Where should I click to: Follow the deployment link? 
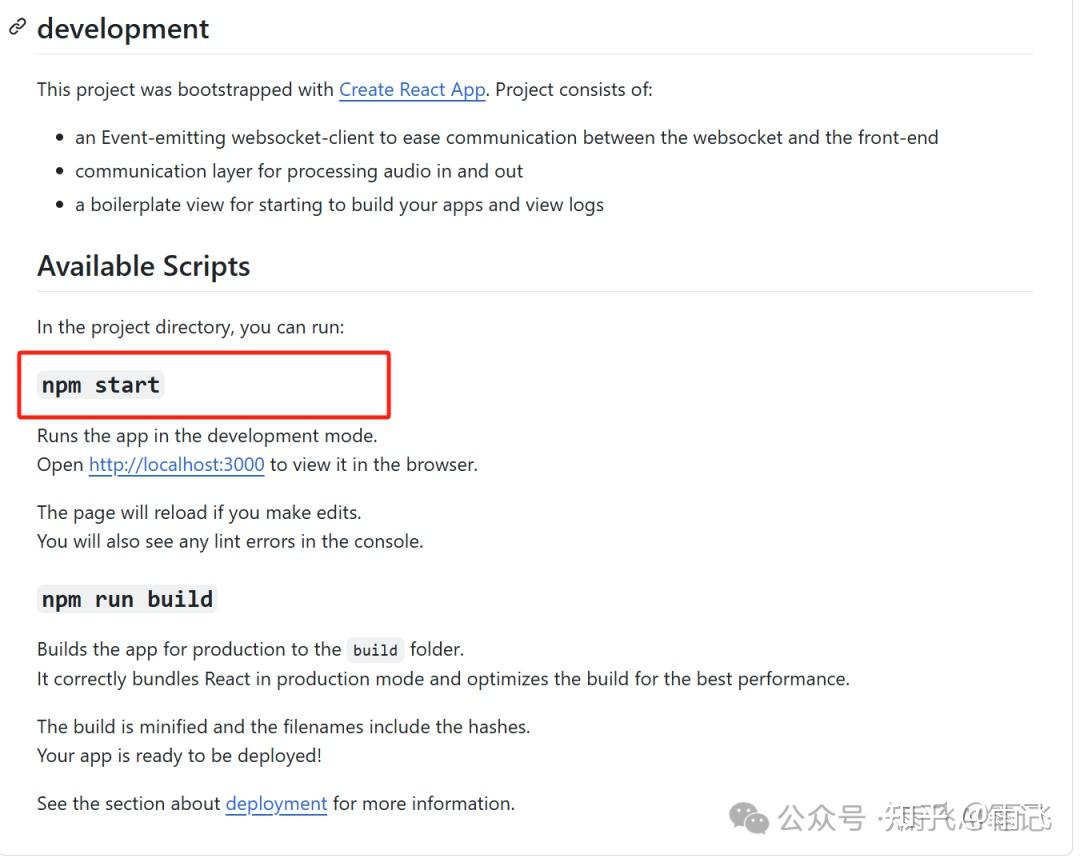(276, 803)
